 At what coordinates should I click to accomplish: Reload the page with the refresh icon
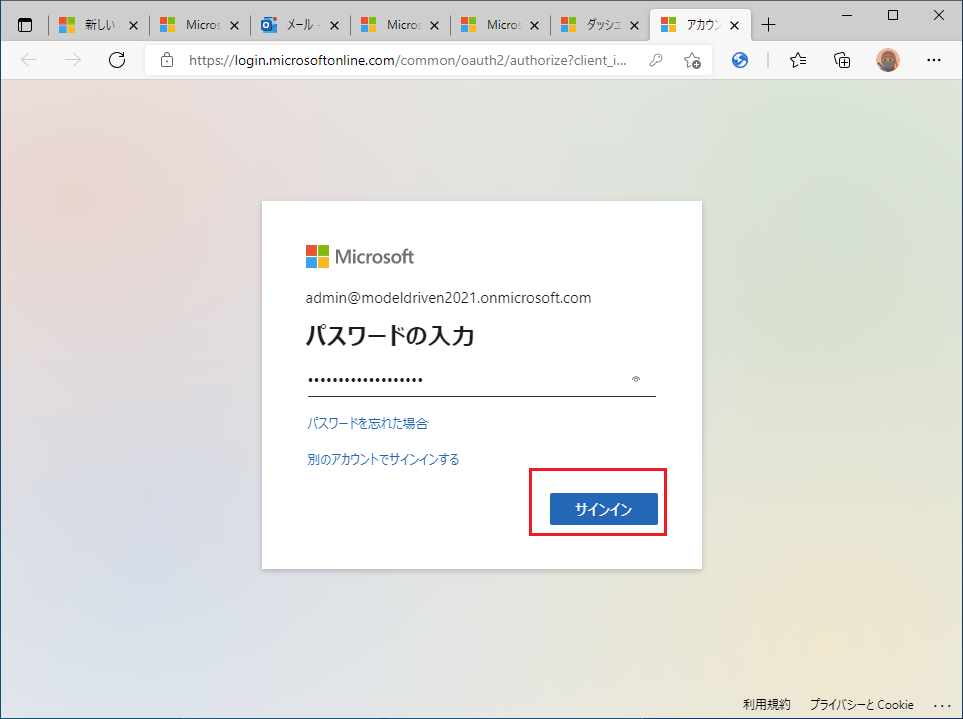117,60
